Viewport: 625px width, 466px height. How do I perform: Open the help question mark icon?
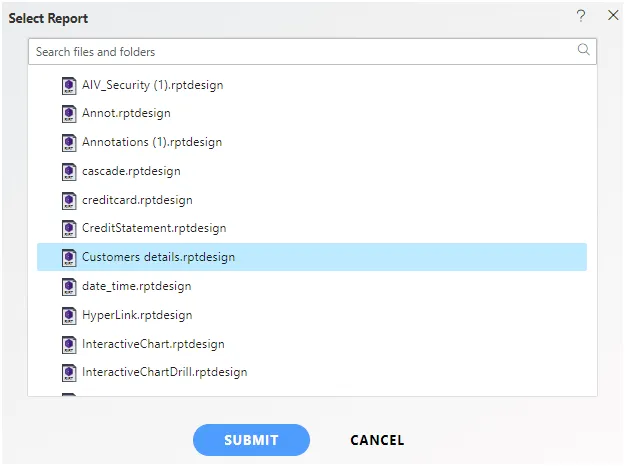point(581,16)
